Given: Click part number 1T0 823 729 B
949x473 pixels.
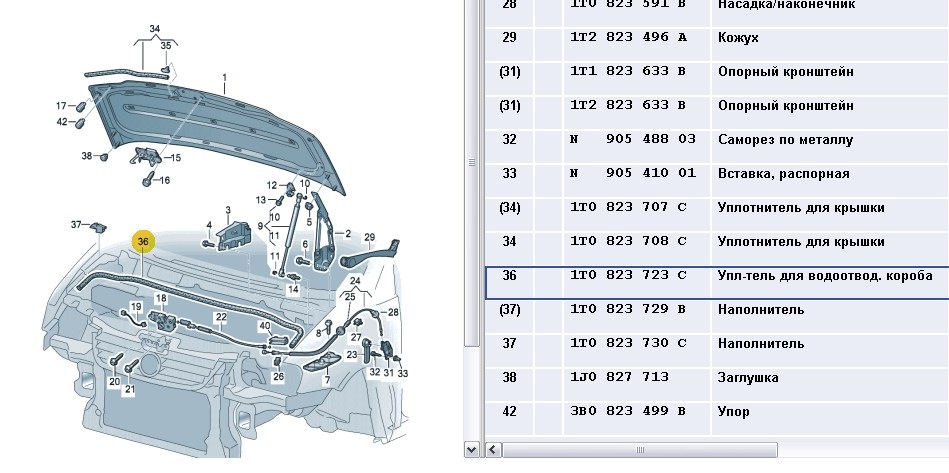Looking at the screenshot, I should pos(627,309).
